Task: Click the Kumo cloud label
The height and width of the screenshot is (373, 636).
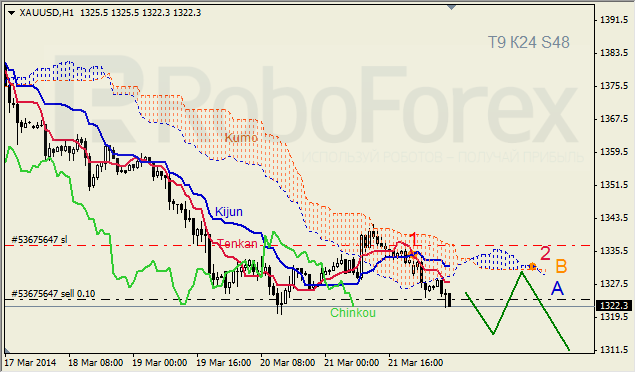Action: click(241, 138)
